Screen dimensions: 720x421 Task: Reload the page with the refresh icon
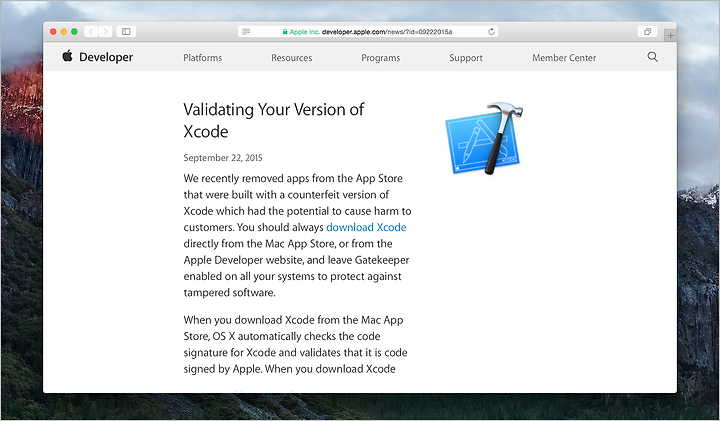coord(491,32)
